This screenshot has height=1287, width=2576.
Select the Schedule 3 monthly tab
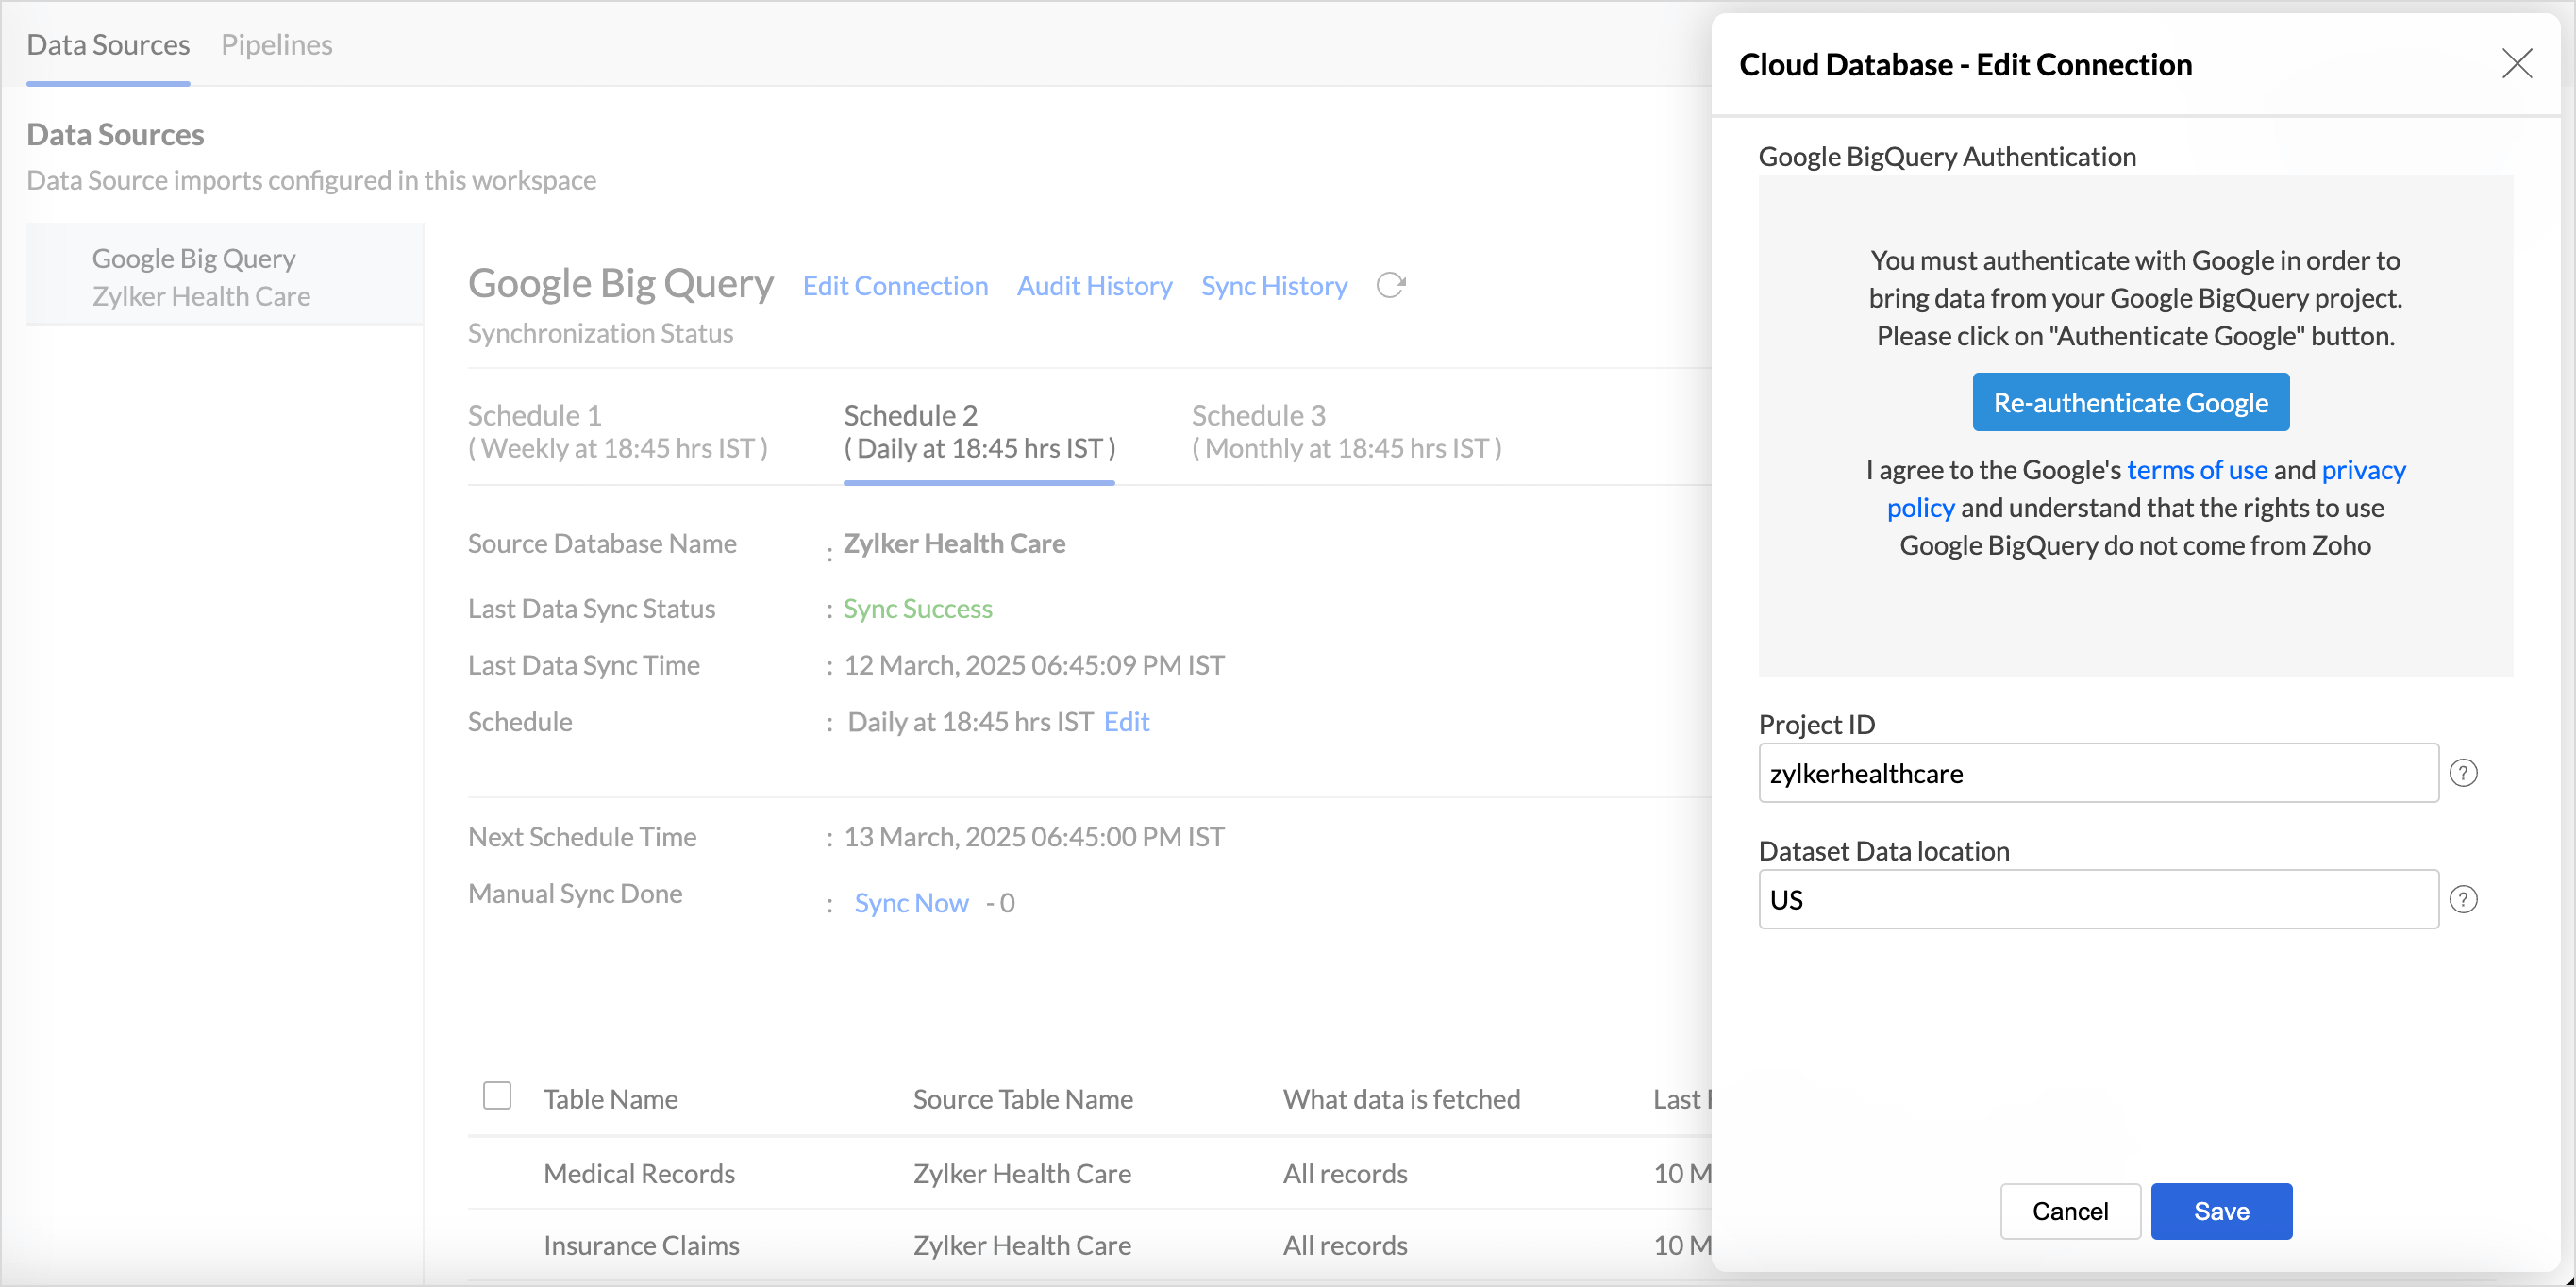(1346, 431)
